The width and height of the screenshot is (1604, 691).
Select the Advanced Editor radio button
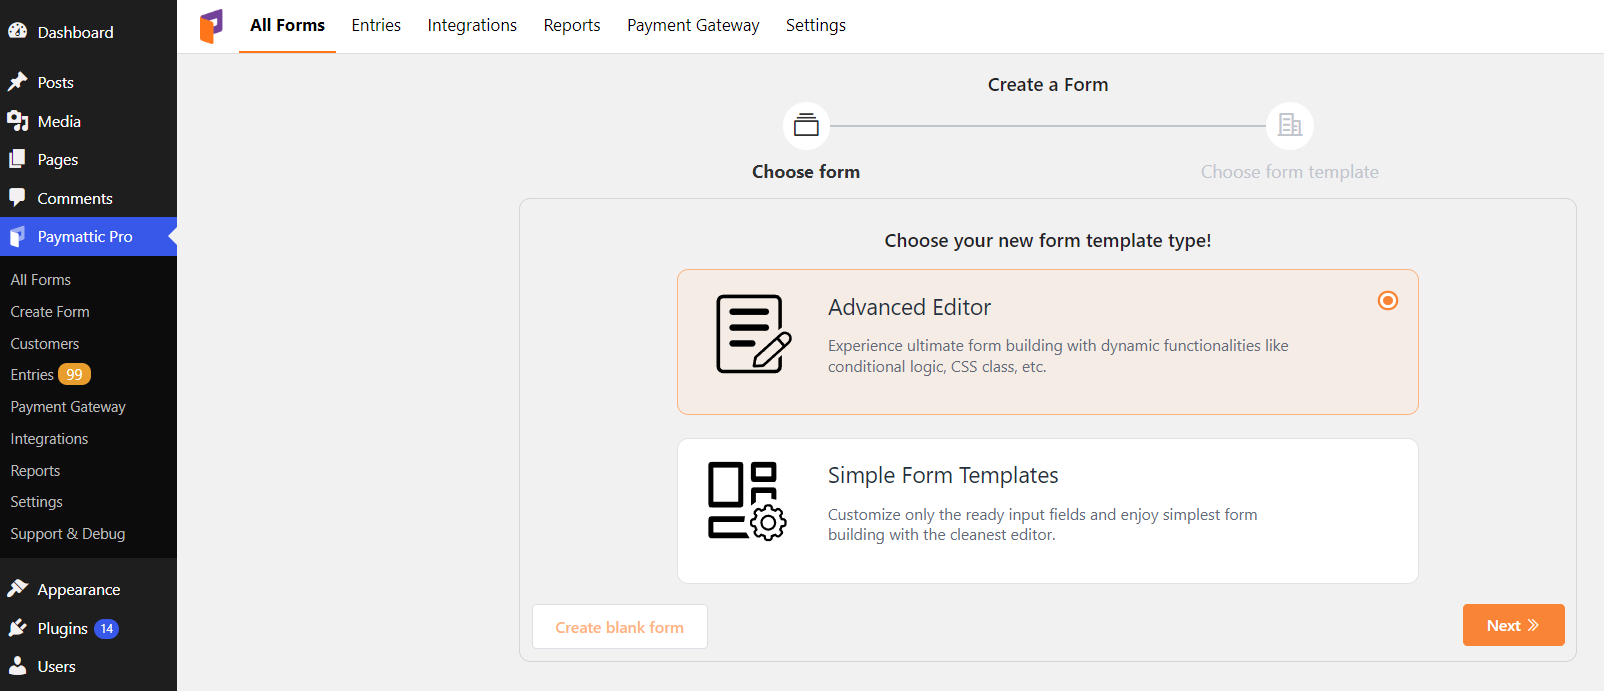coord(1387,300)
